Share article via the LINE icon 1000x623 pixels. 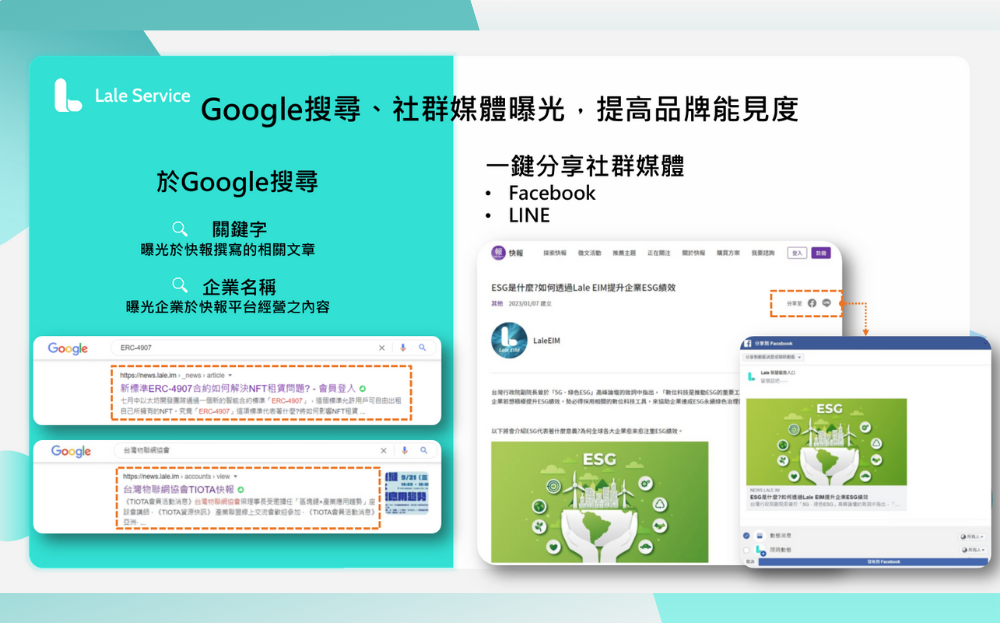pyautogui.click(x=827, y=304)
